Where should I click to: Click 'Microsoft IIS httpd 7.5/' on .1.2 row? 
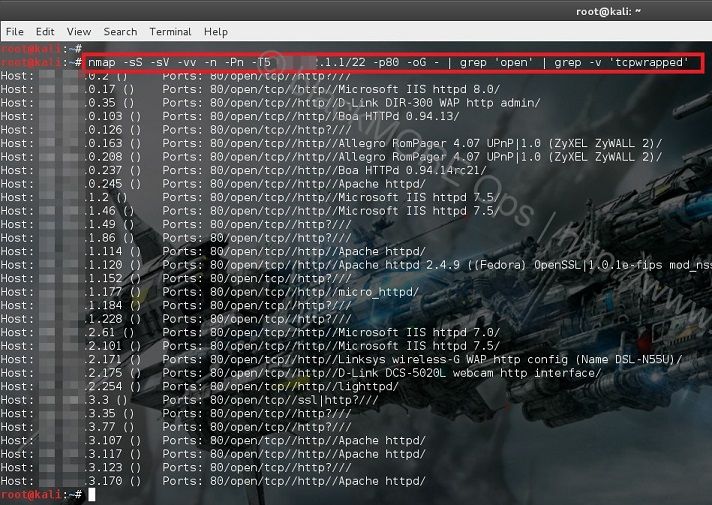click(419, 198)
